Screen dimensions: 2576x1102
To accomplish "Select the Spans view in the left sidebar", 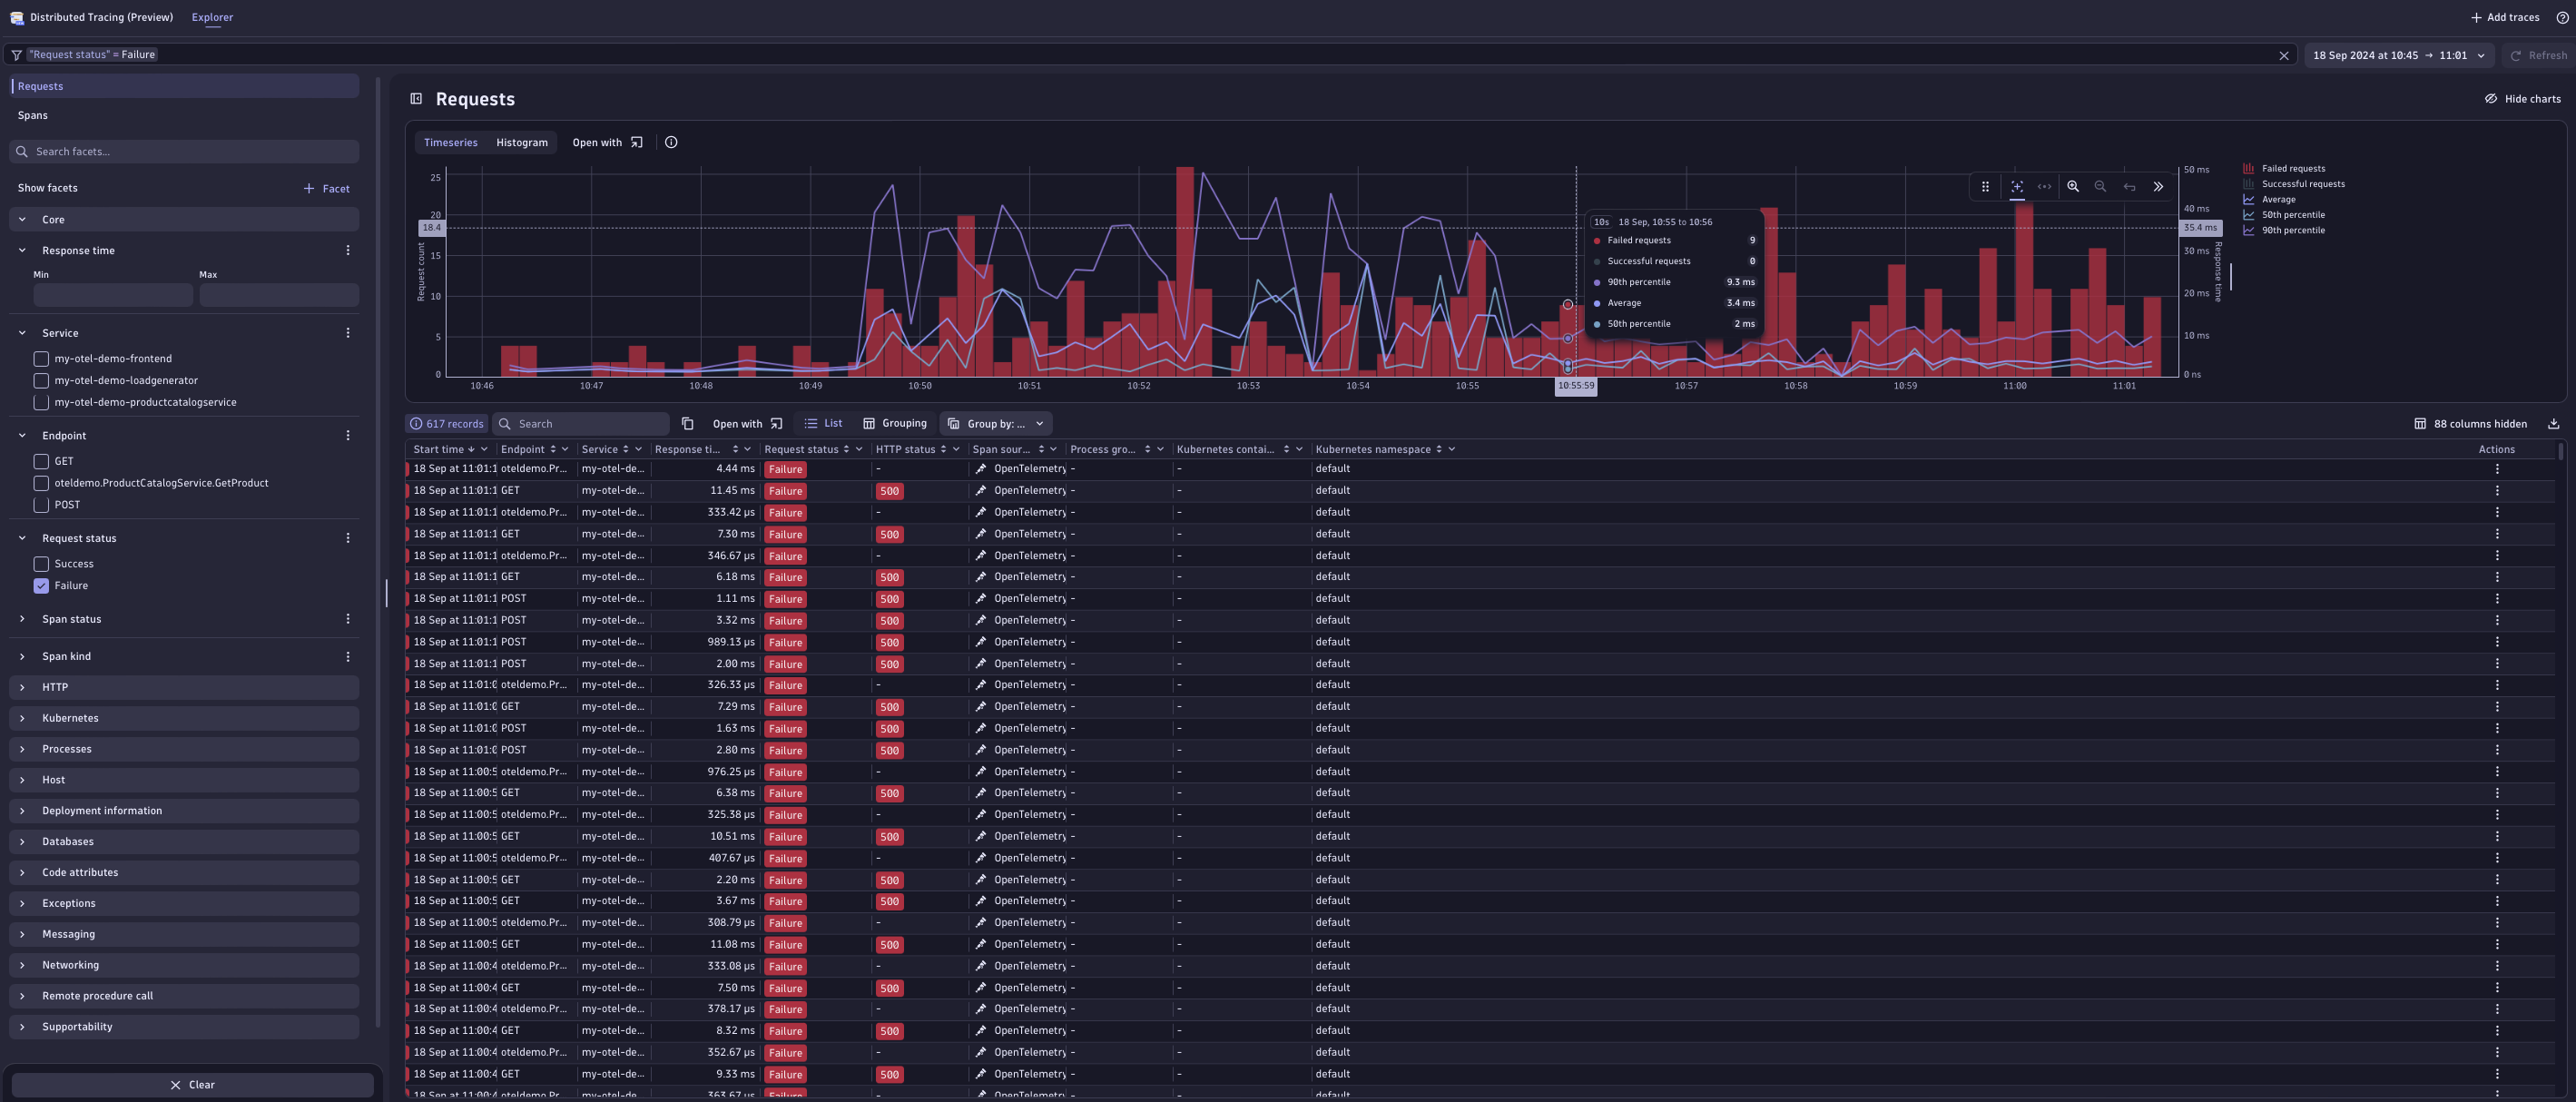I will click(32, 115).
